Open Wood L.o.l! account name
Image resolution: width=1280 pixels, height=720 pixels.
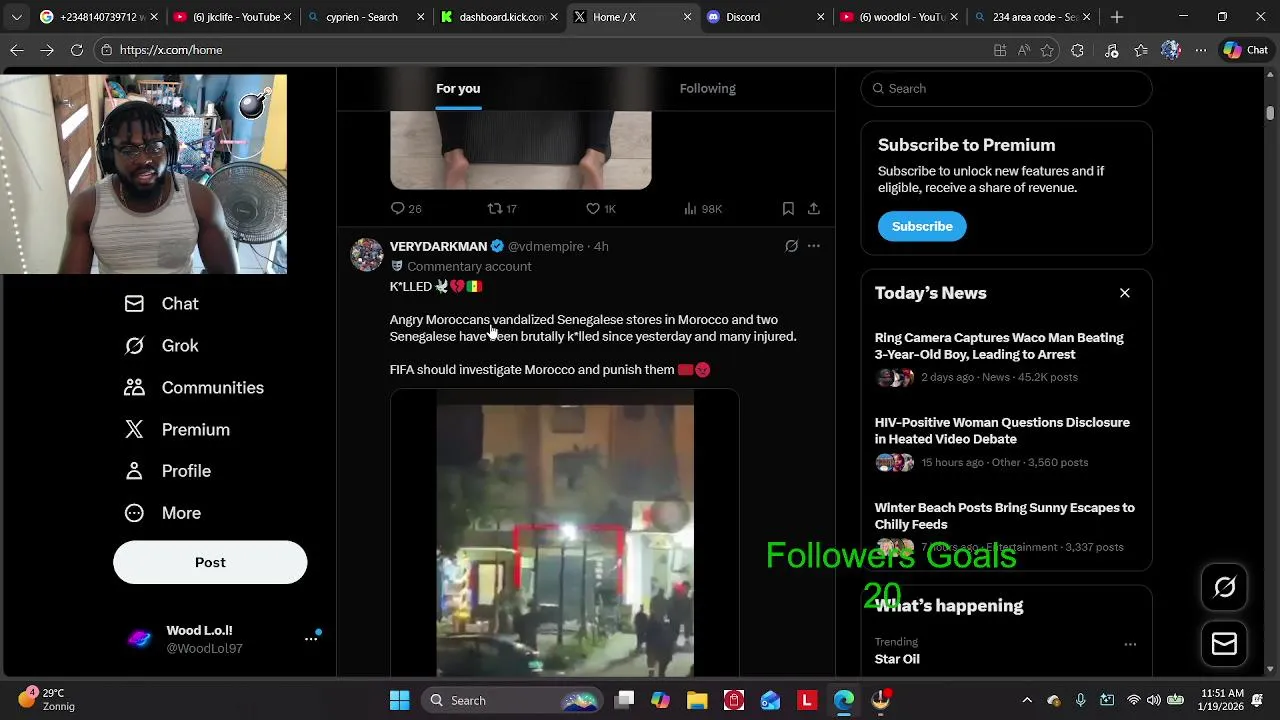point(199,631)
